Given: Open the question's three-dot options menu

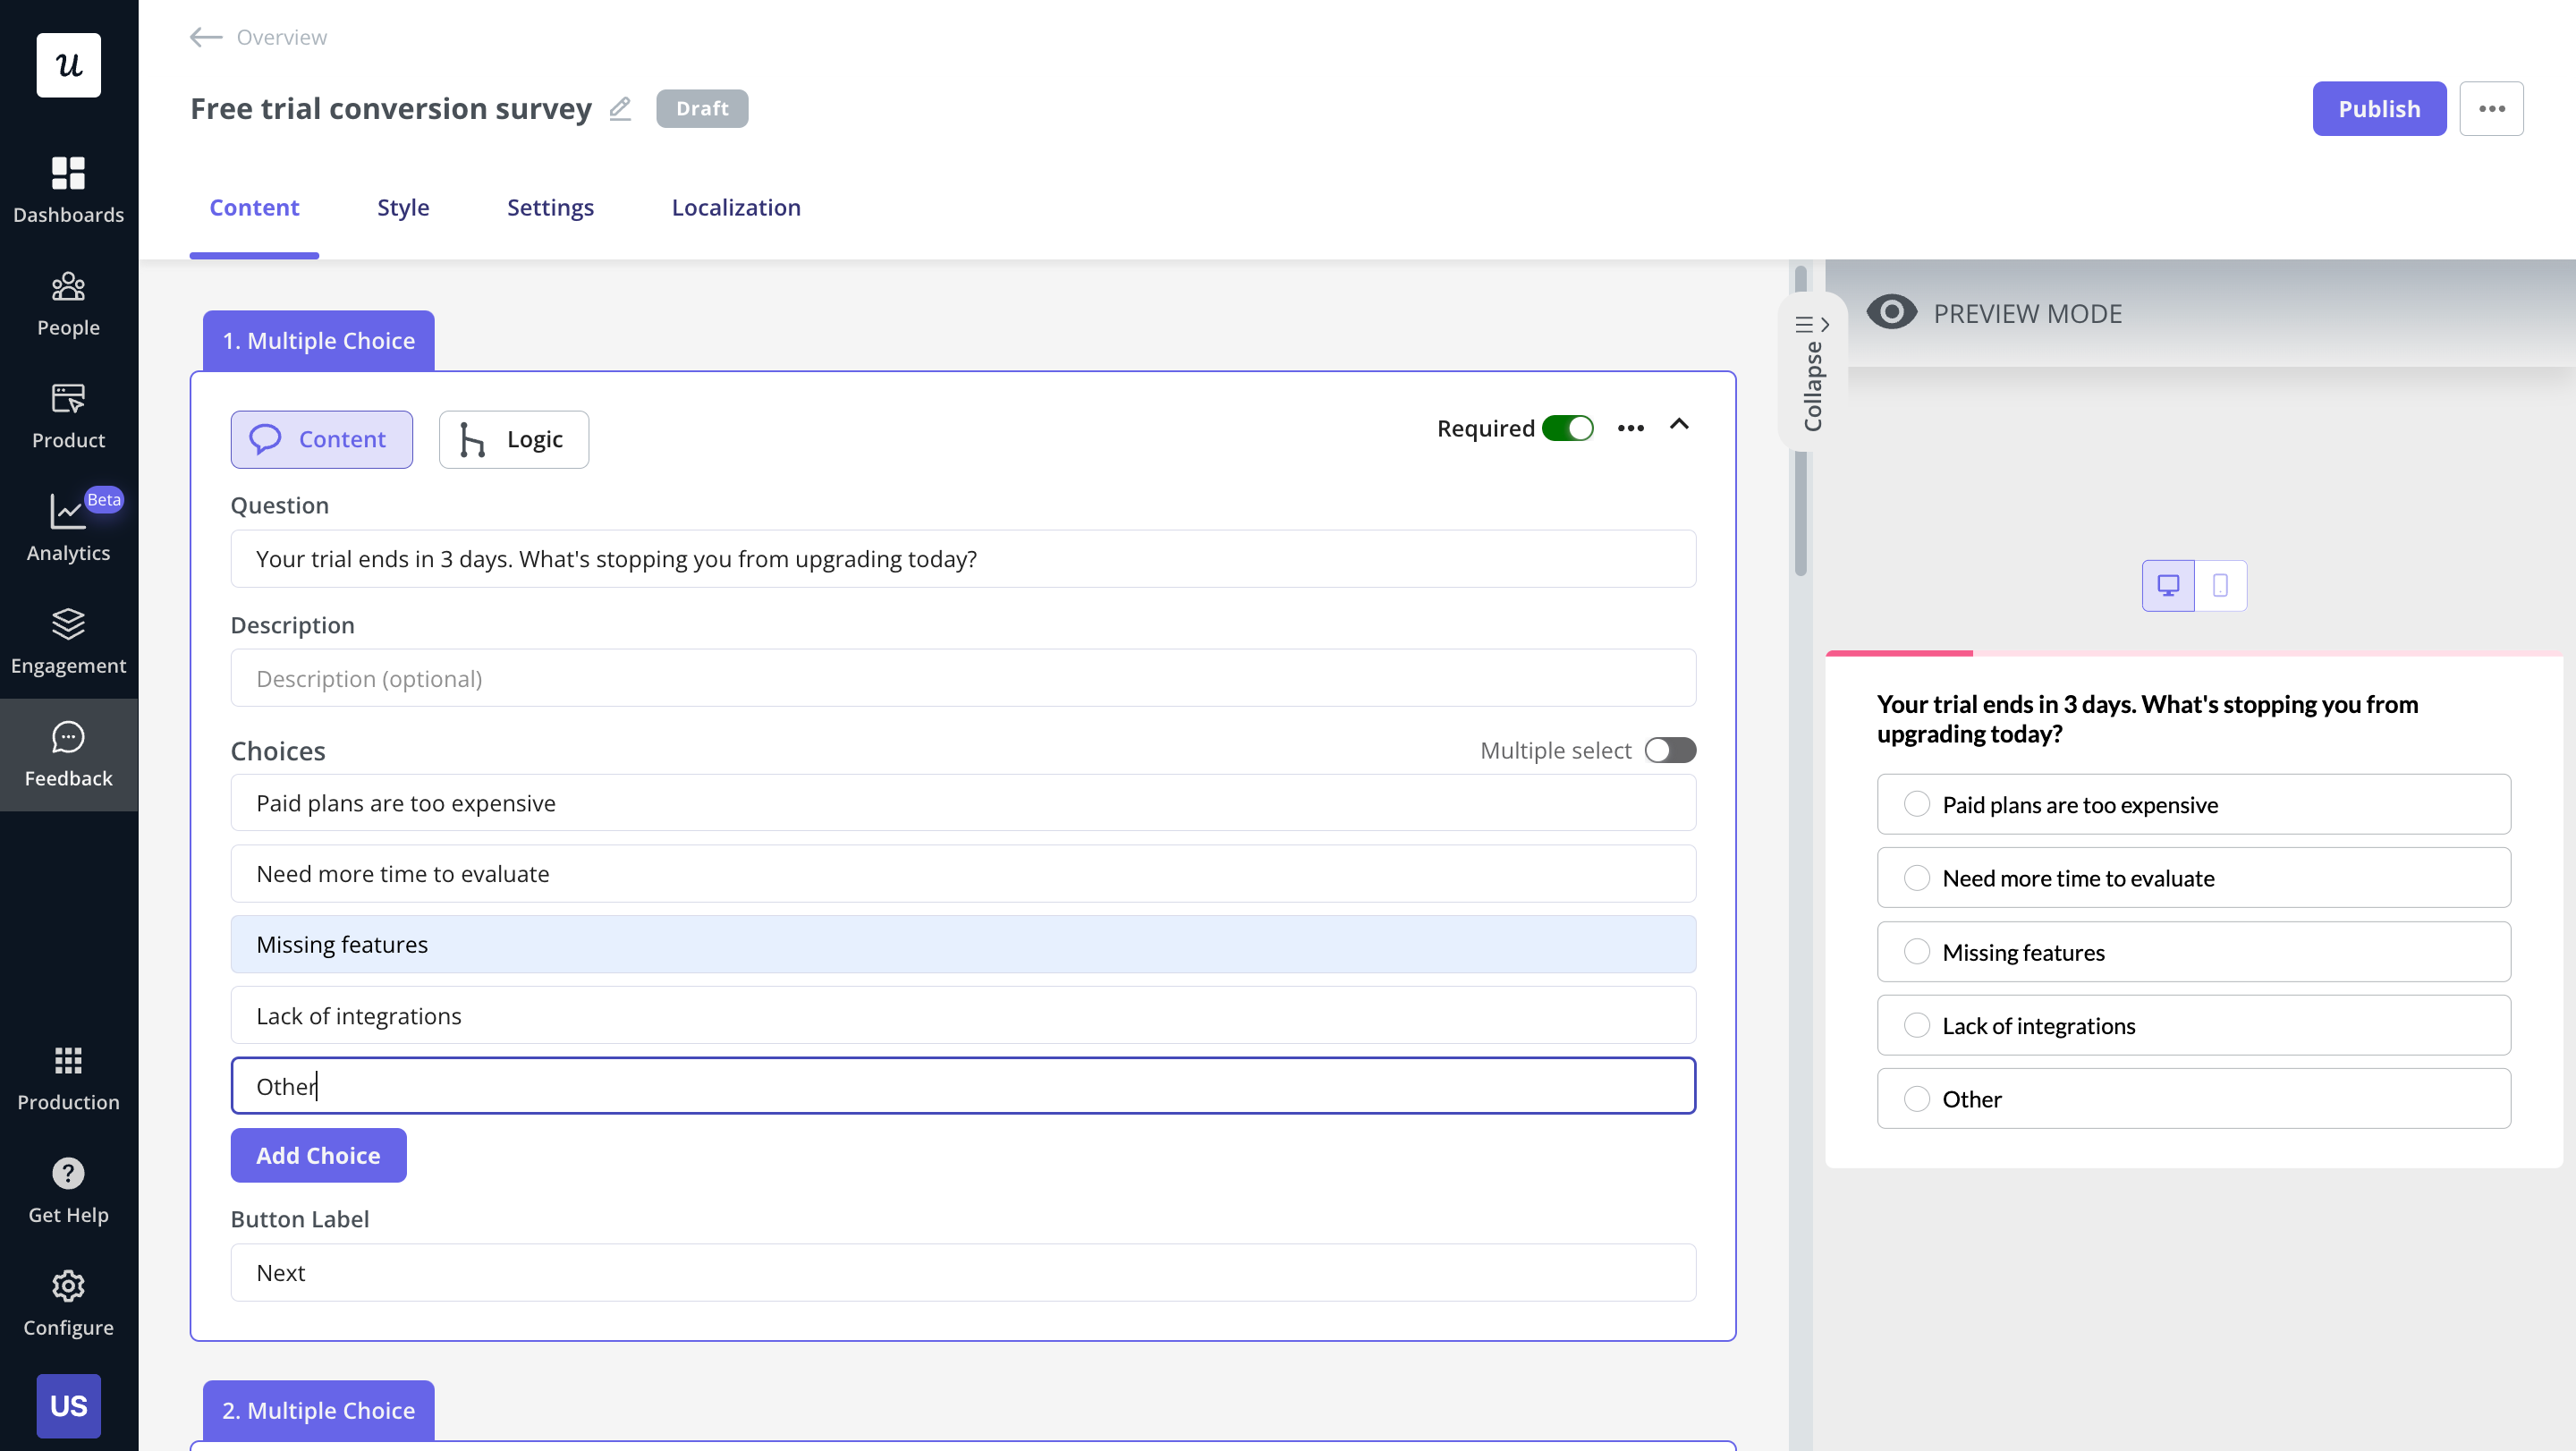Looking at the screenshot, I should [x=1630, y=427].
